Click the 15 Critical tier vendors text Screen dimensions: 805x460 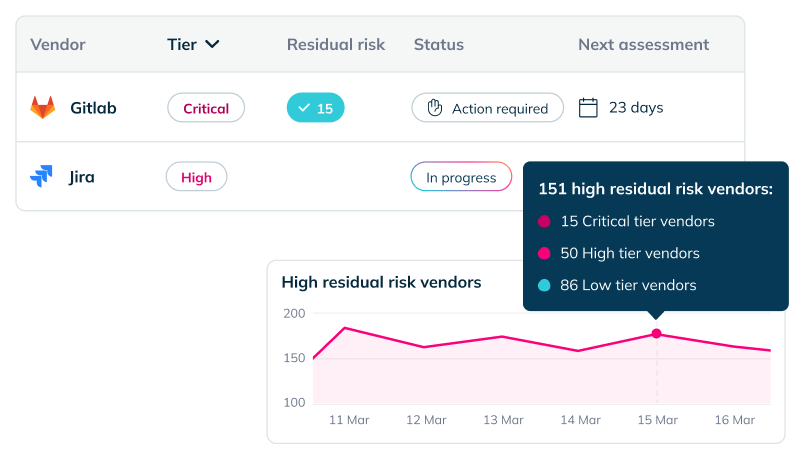638,221
